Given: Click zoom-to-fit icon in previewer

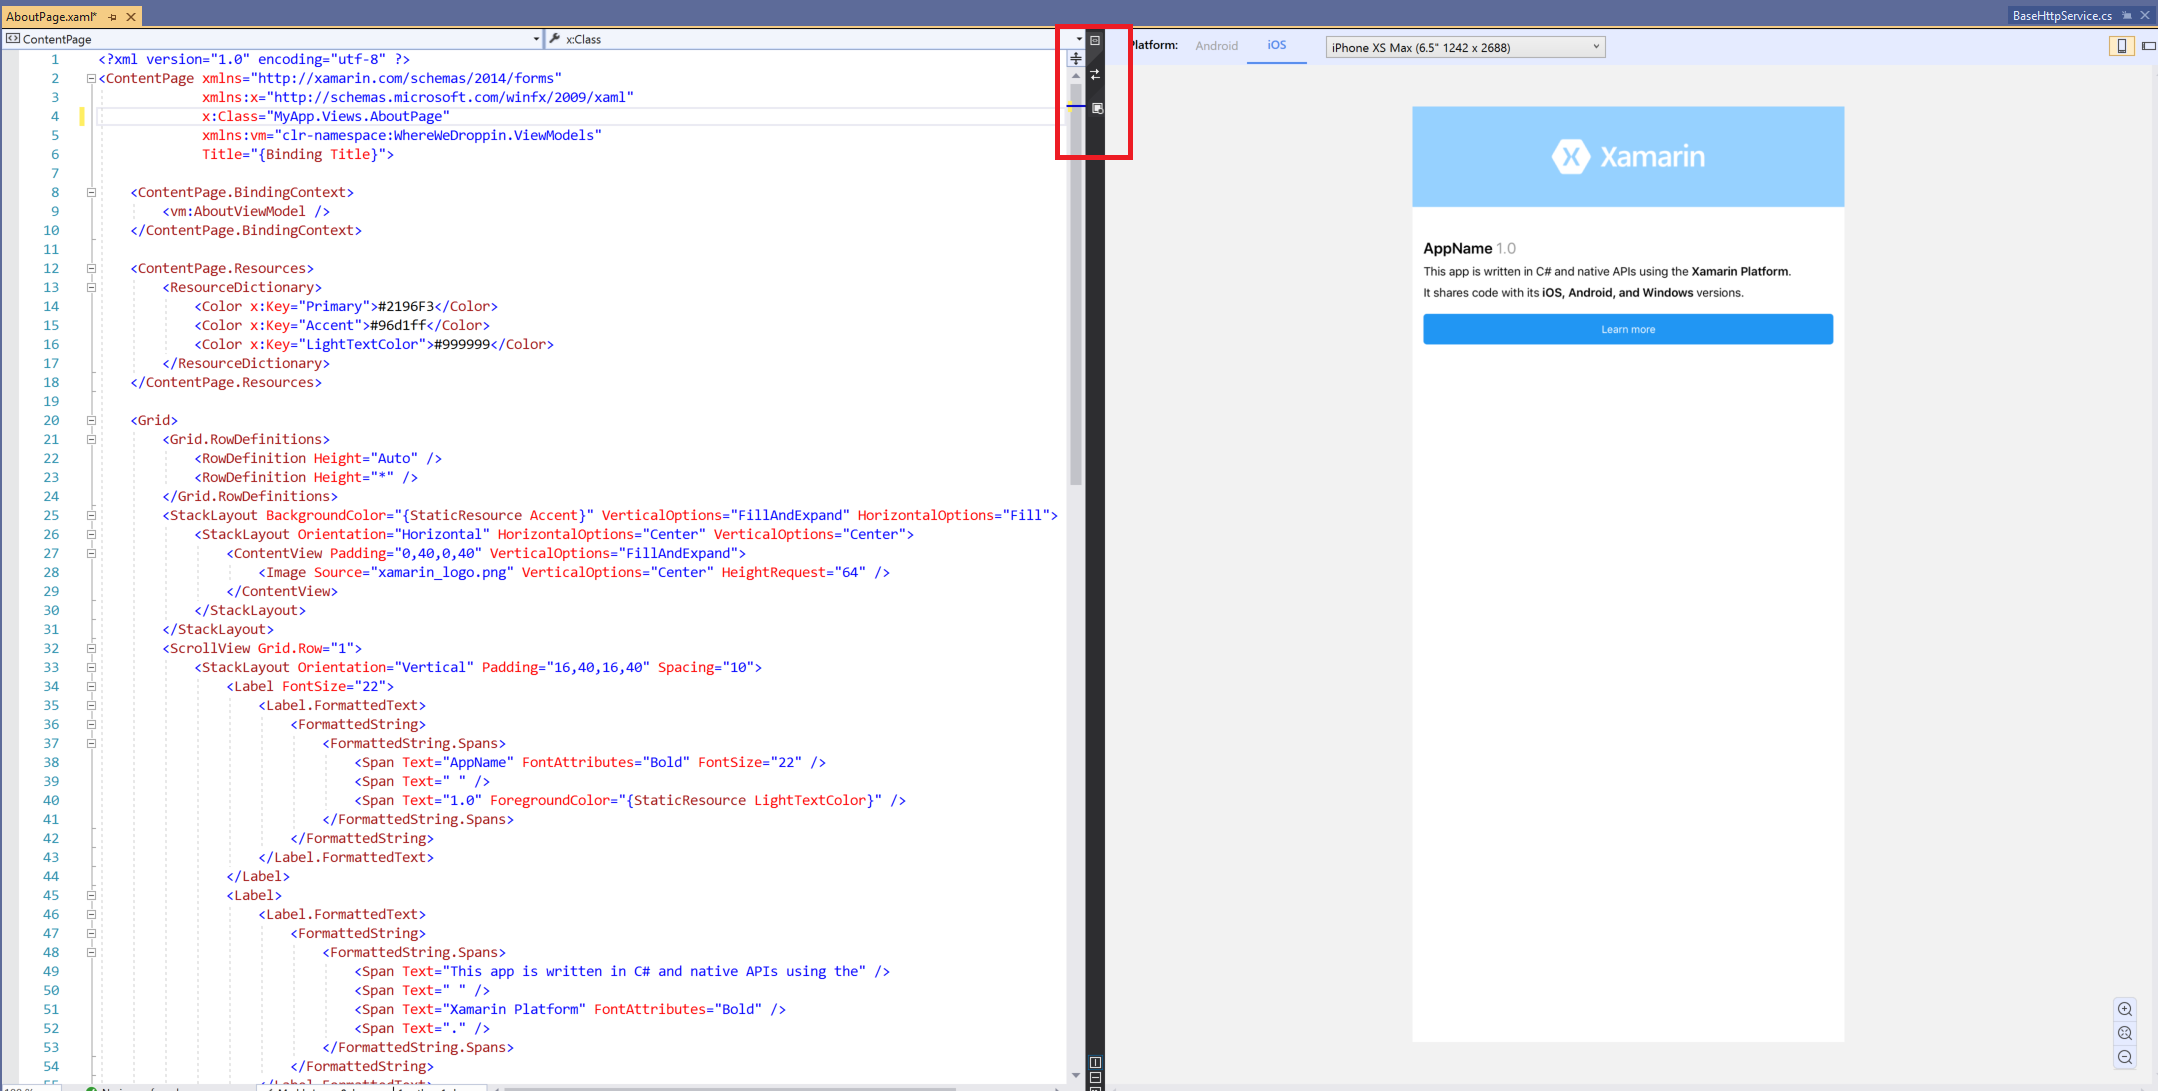Looking at the screenshot, I should (x=2125, y=1033).
